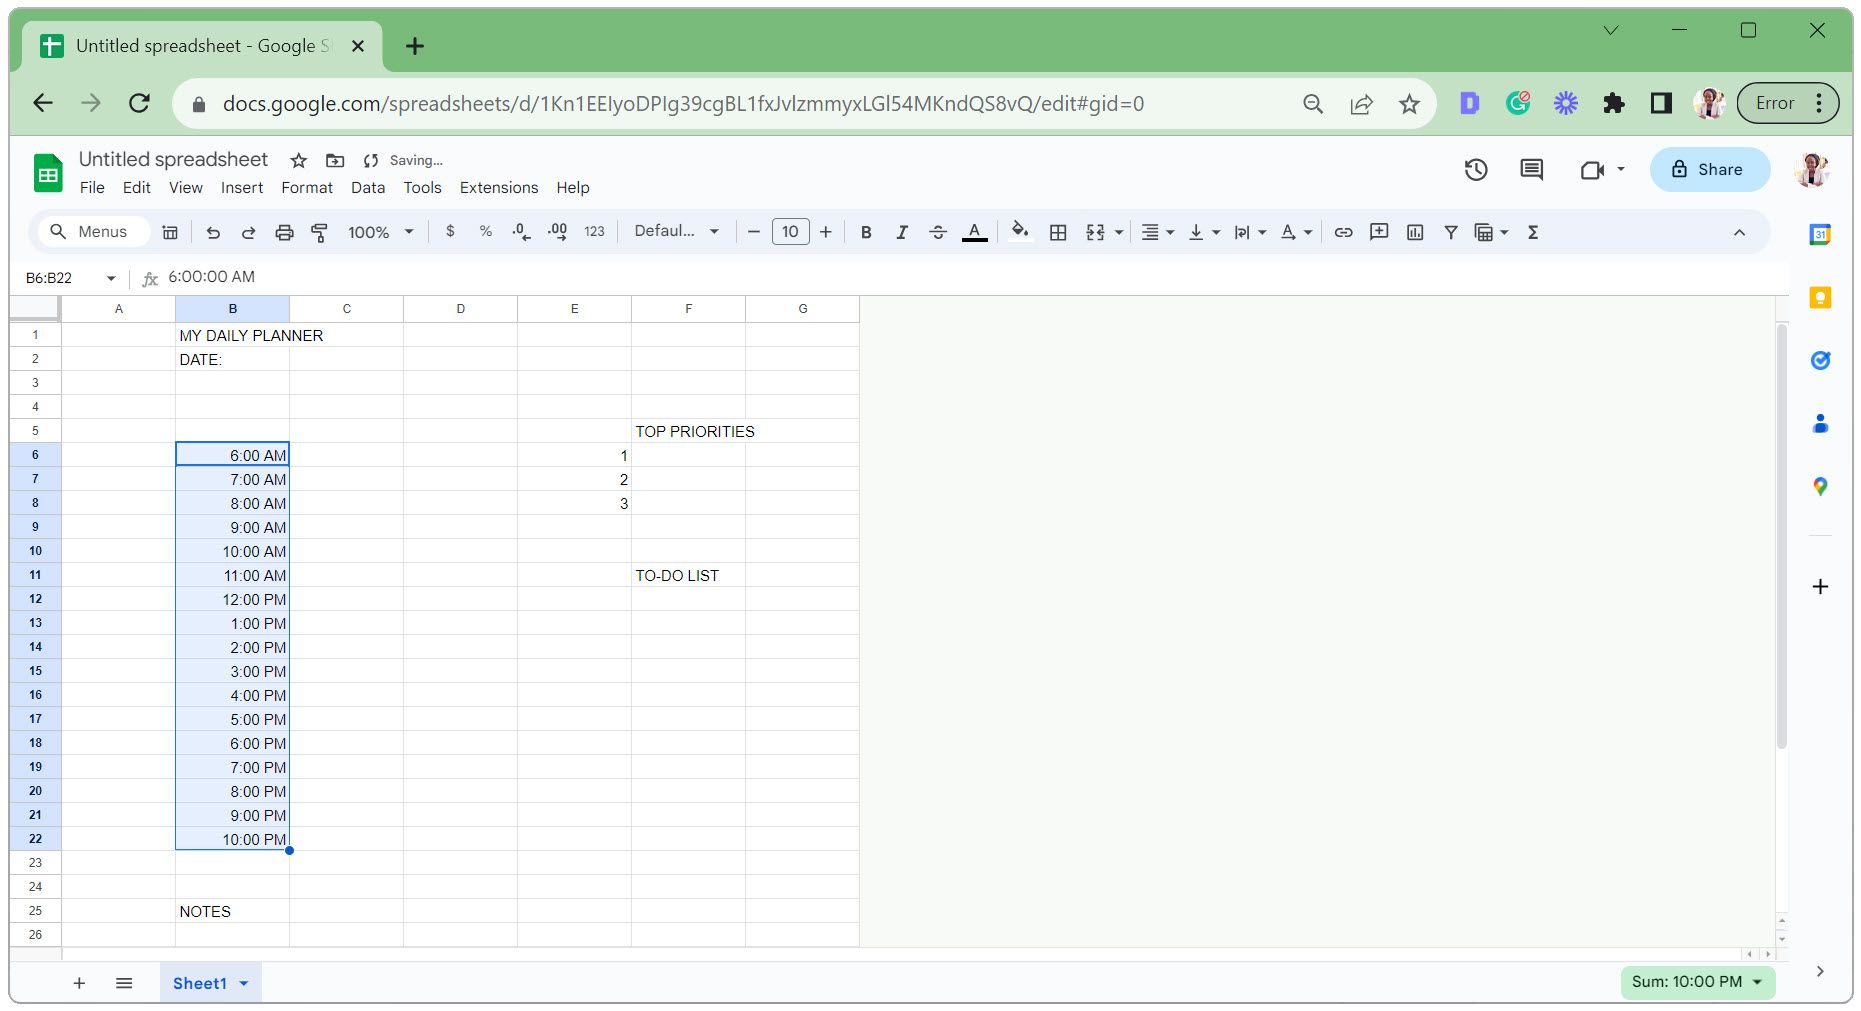Expand the Sum: 10:00 PM dropdown
The height and width of the screenshot is (1011, 1861).
[1697, 982]
